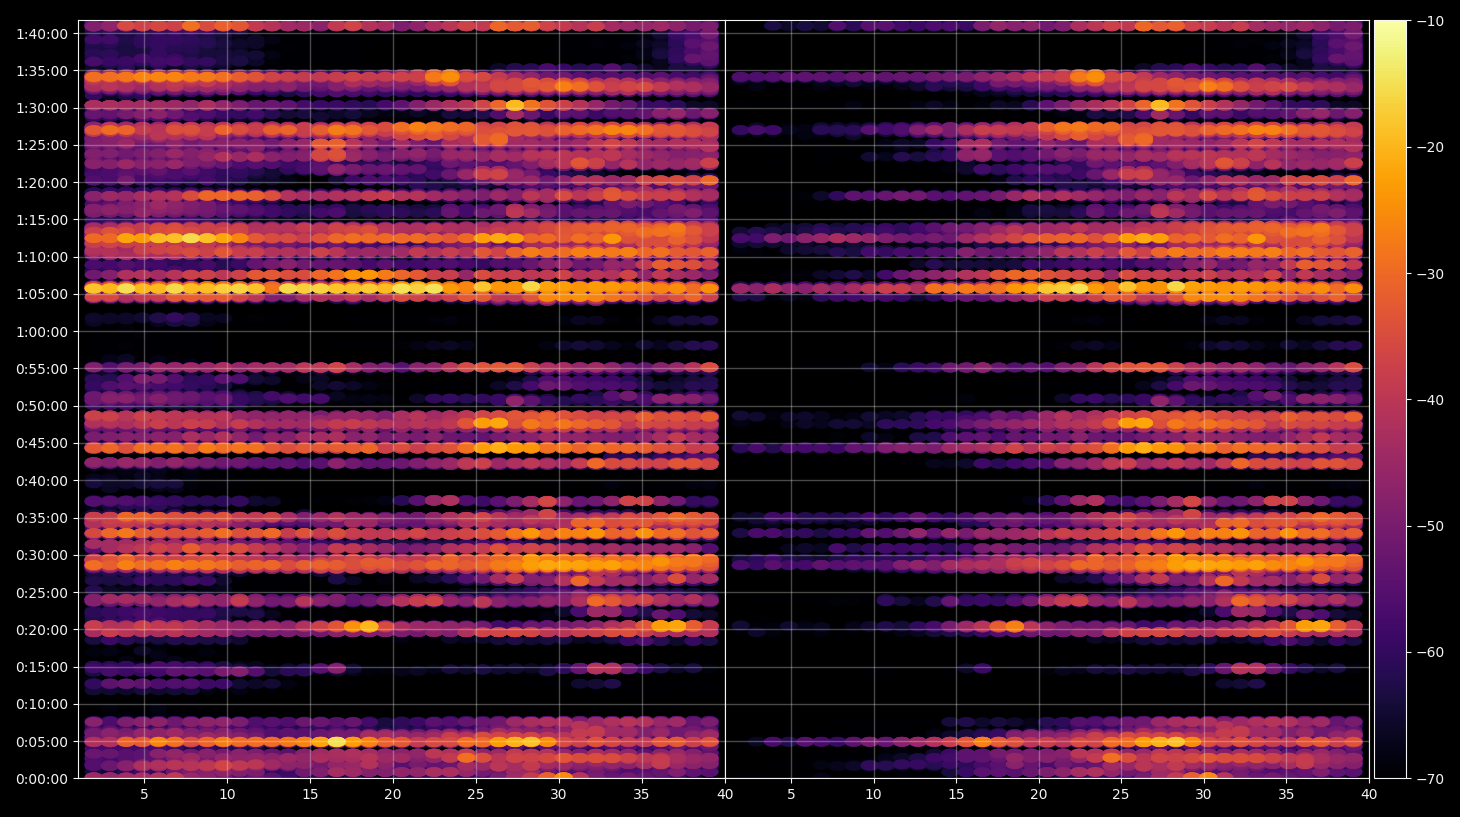Select the y-axis tick label 1:00:00
The image size is (1460, 817).
(x=42, y=332)
